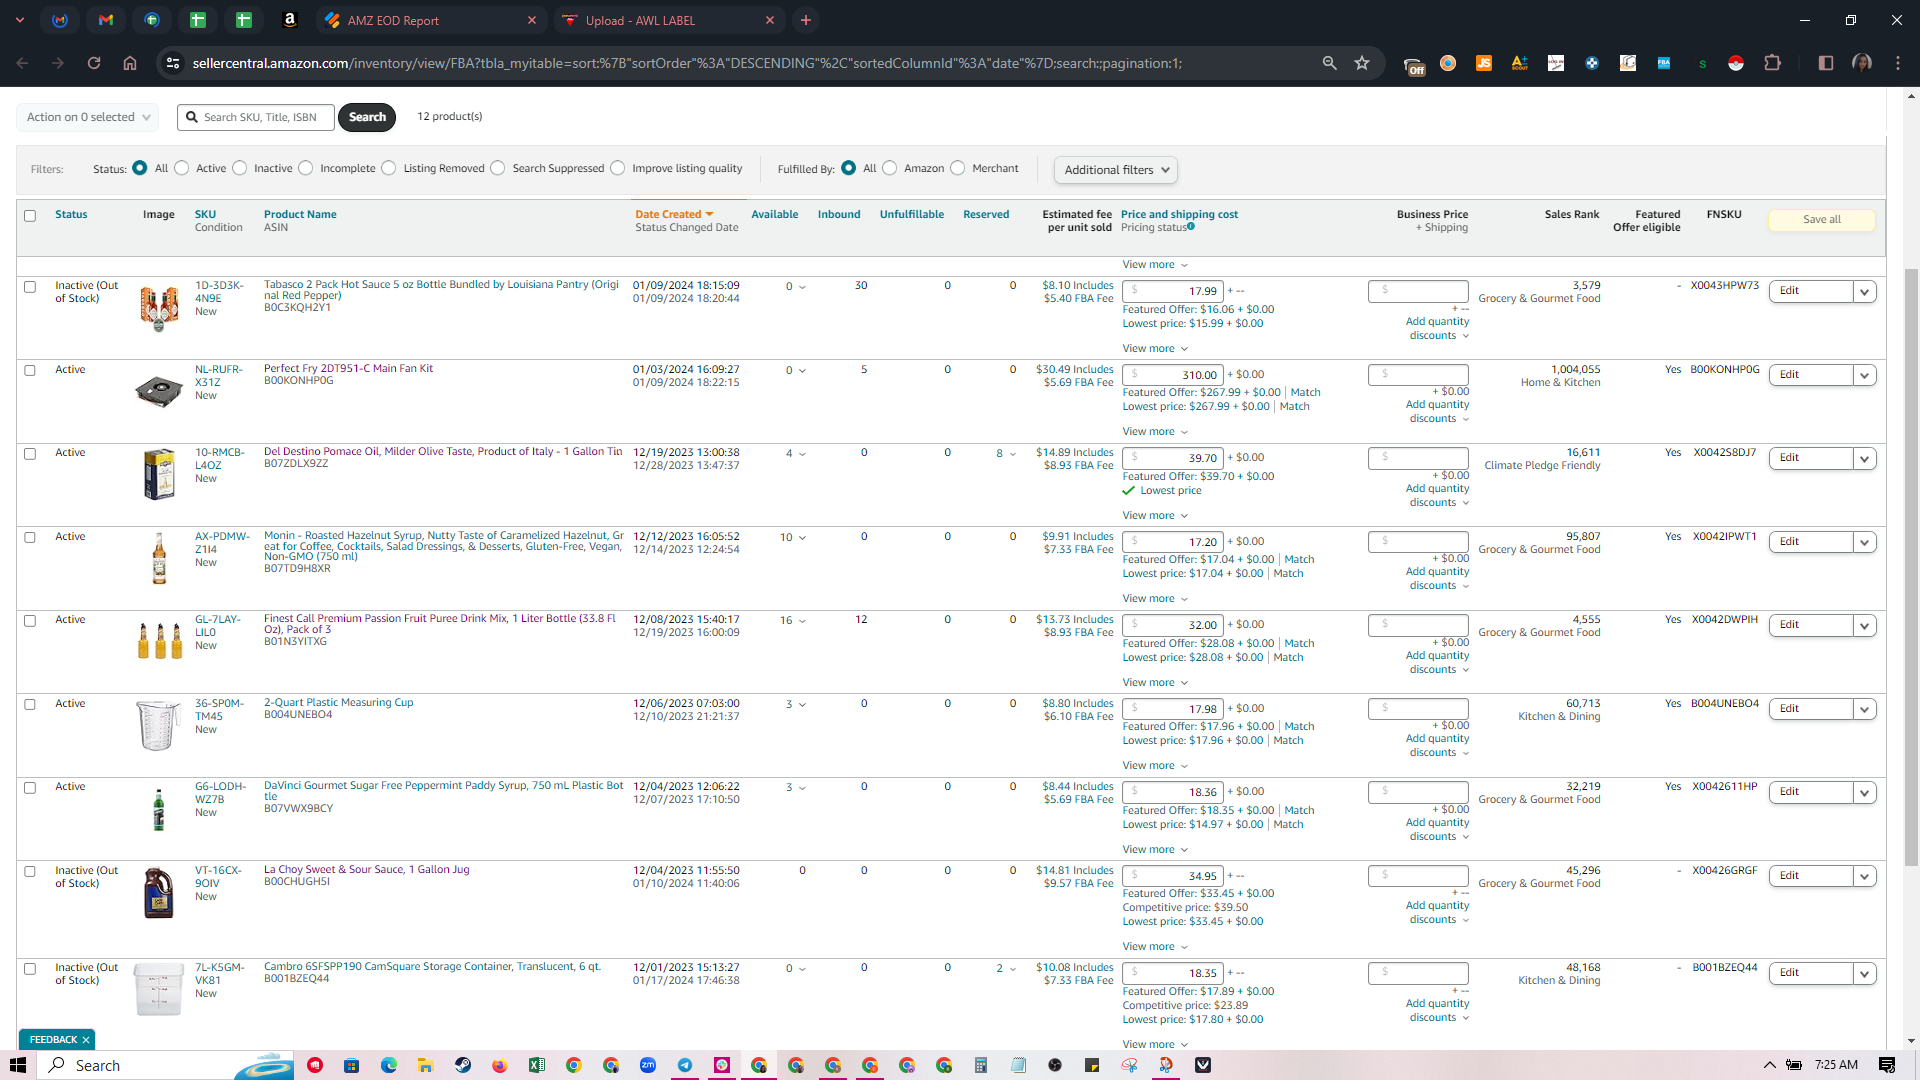Open the Finest Call Puree product thumbnail
Image resolution: width=1920 pixels, height=1080 pixels.
pos(159,640)
